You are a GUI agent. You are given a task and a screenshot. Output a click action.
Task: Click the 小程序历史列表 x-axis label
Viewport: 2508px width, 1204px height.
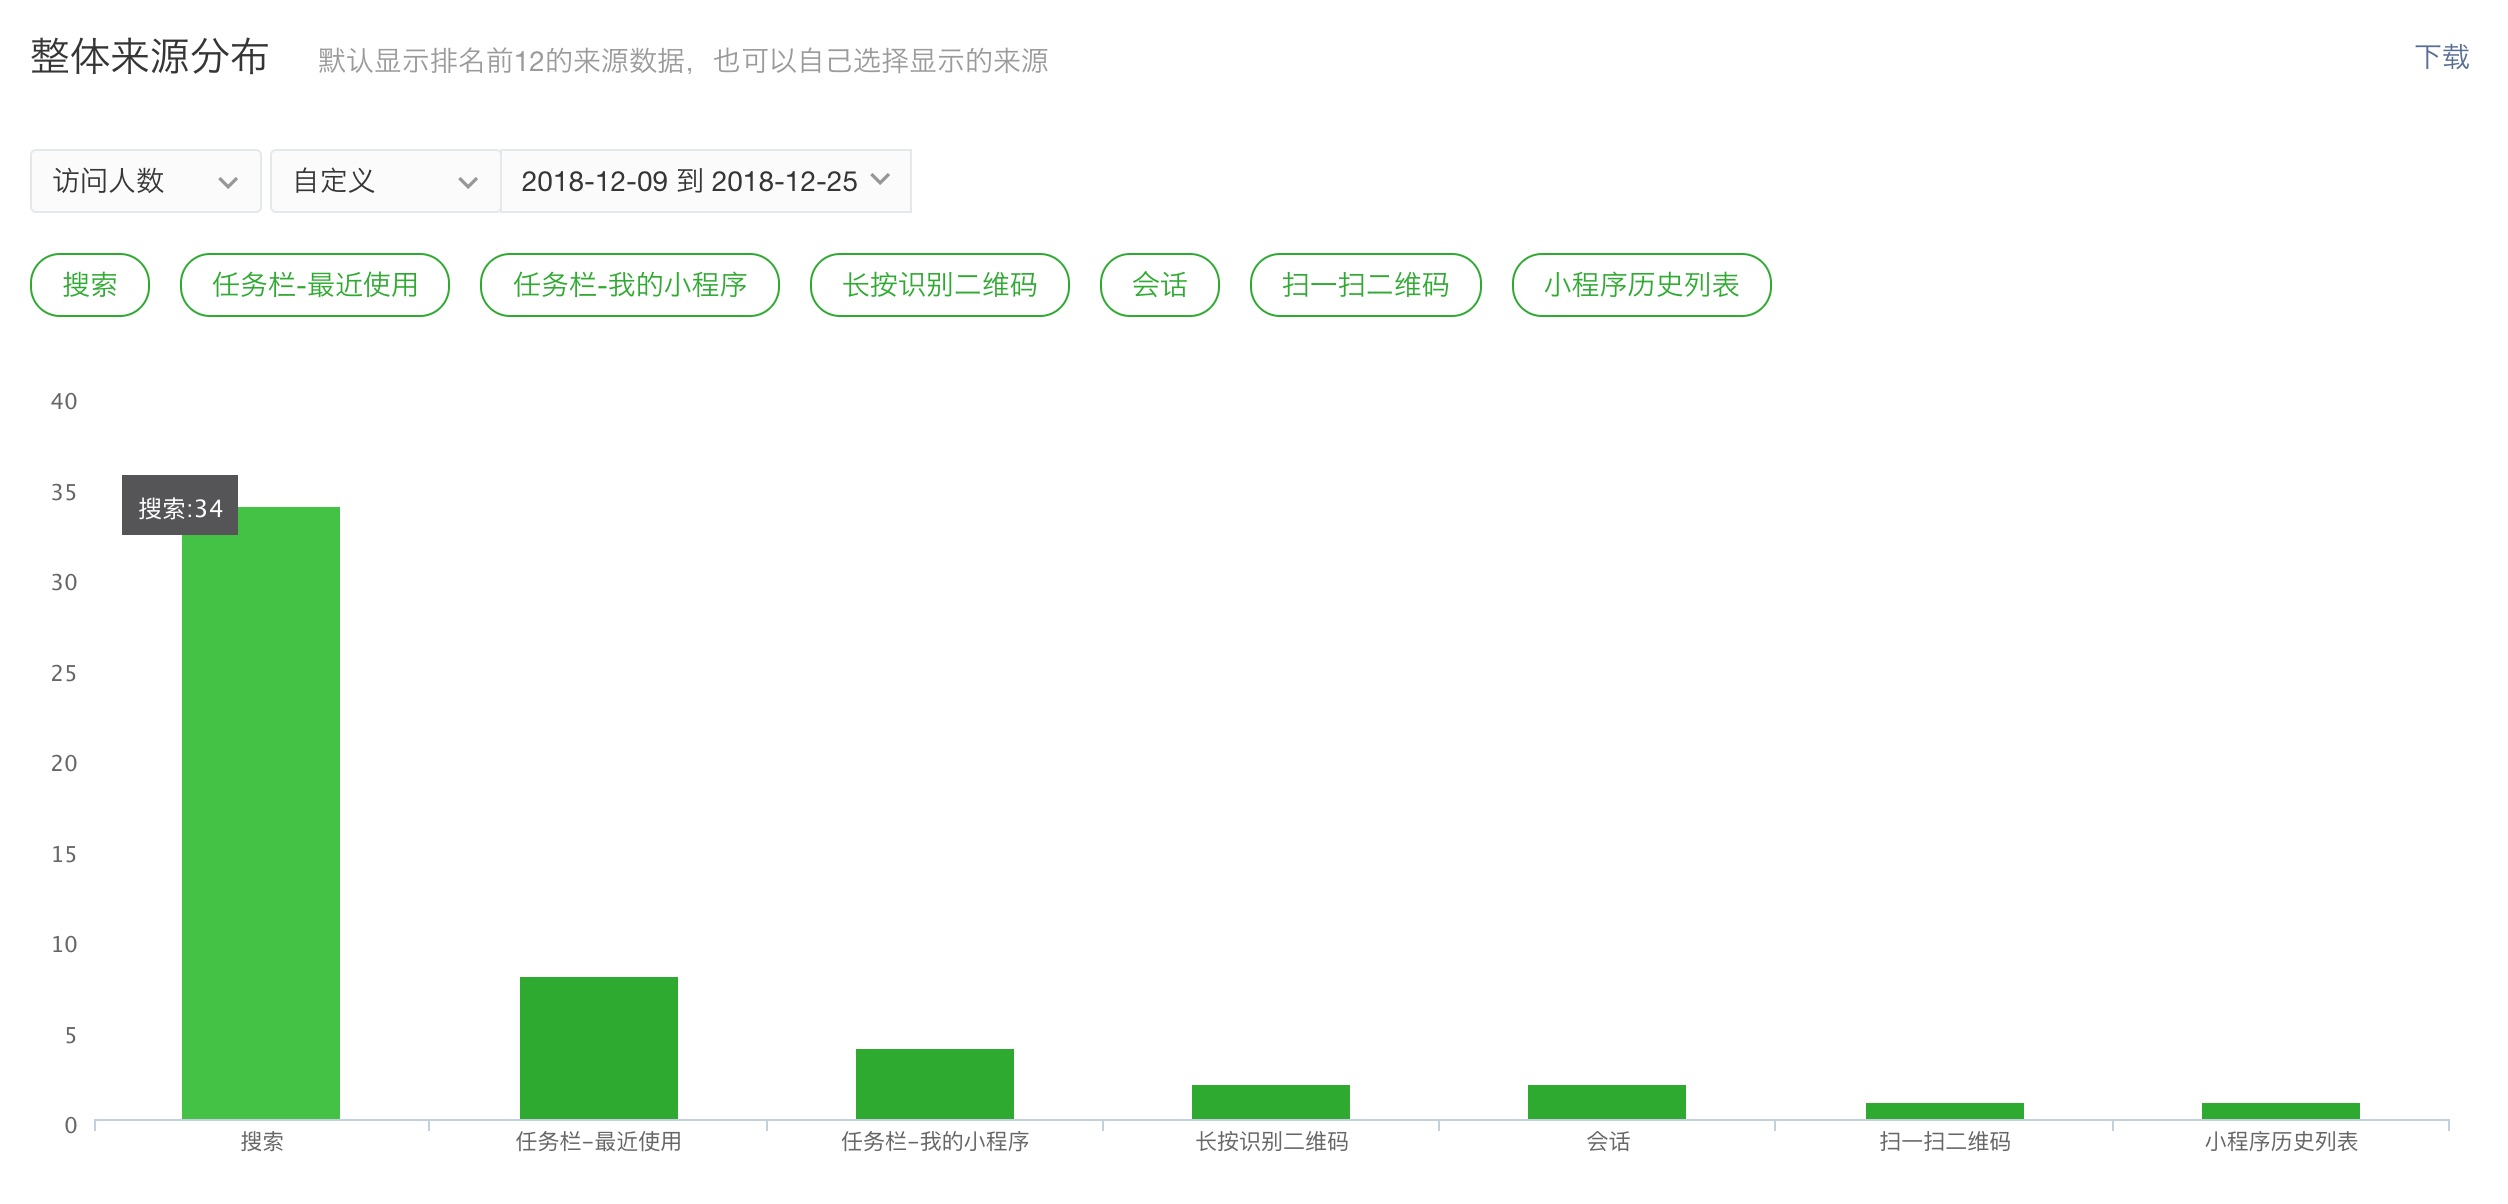pyautogui.click(x=2281, y=1142)
